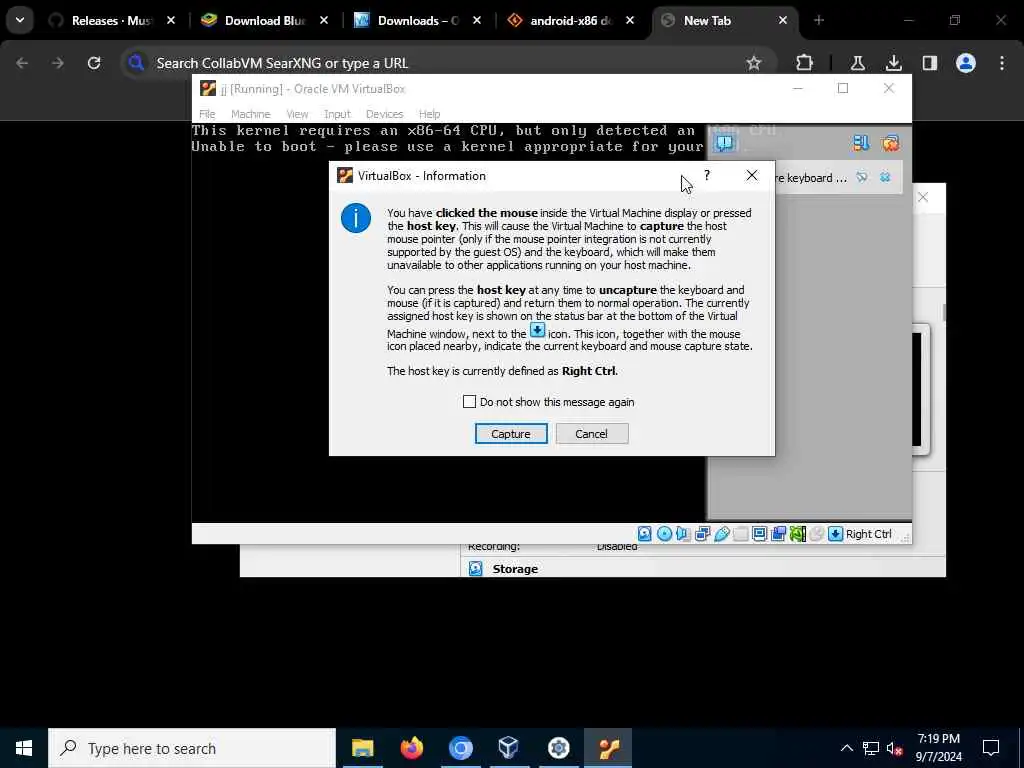Screen dimensions: 1024x768
Task: Click the network status bar icon
Action: 703,534
